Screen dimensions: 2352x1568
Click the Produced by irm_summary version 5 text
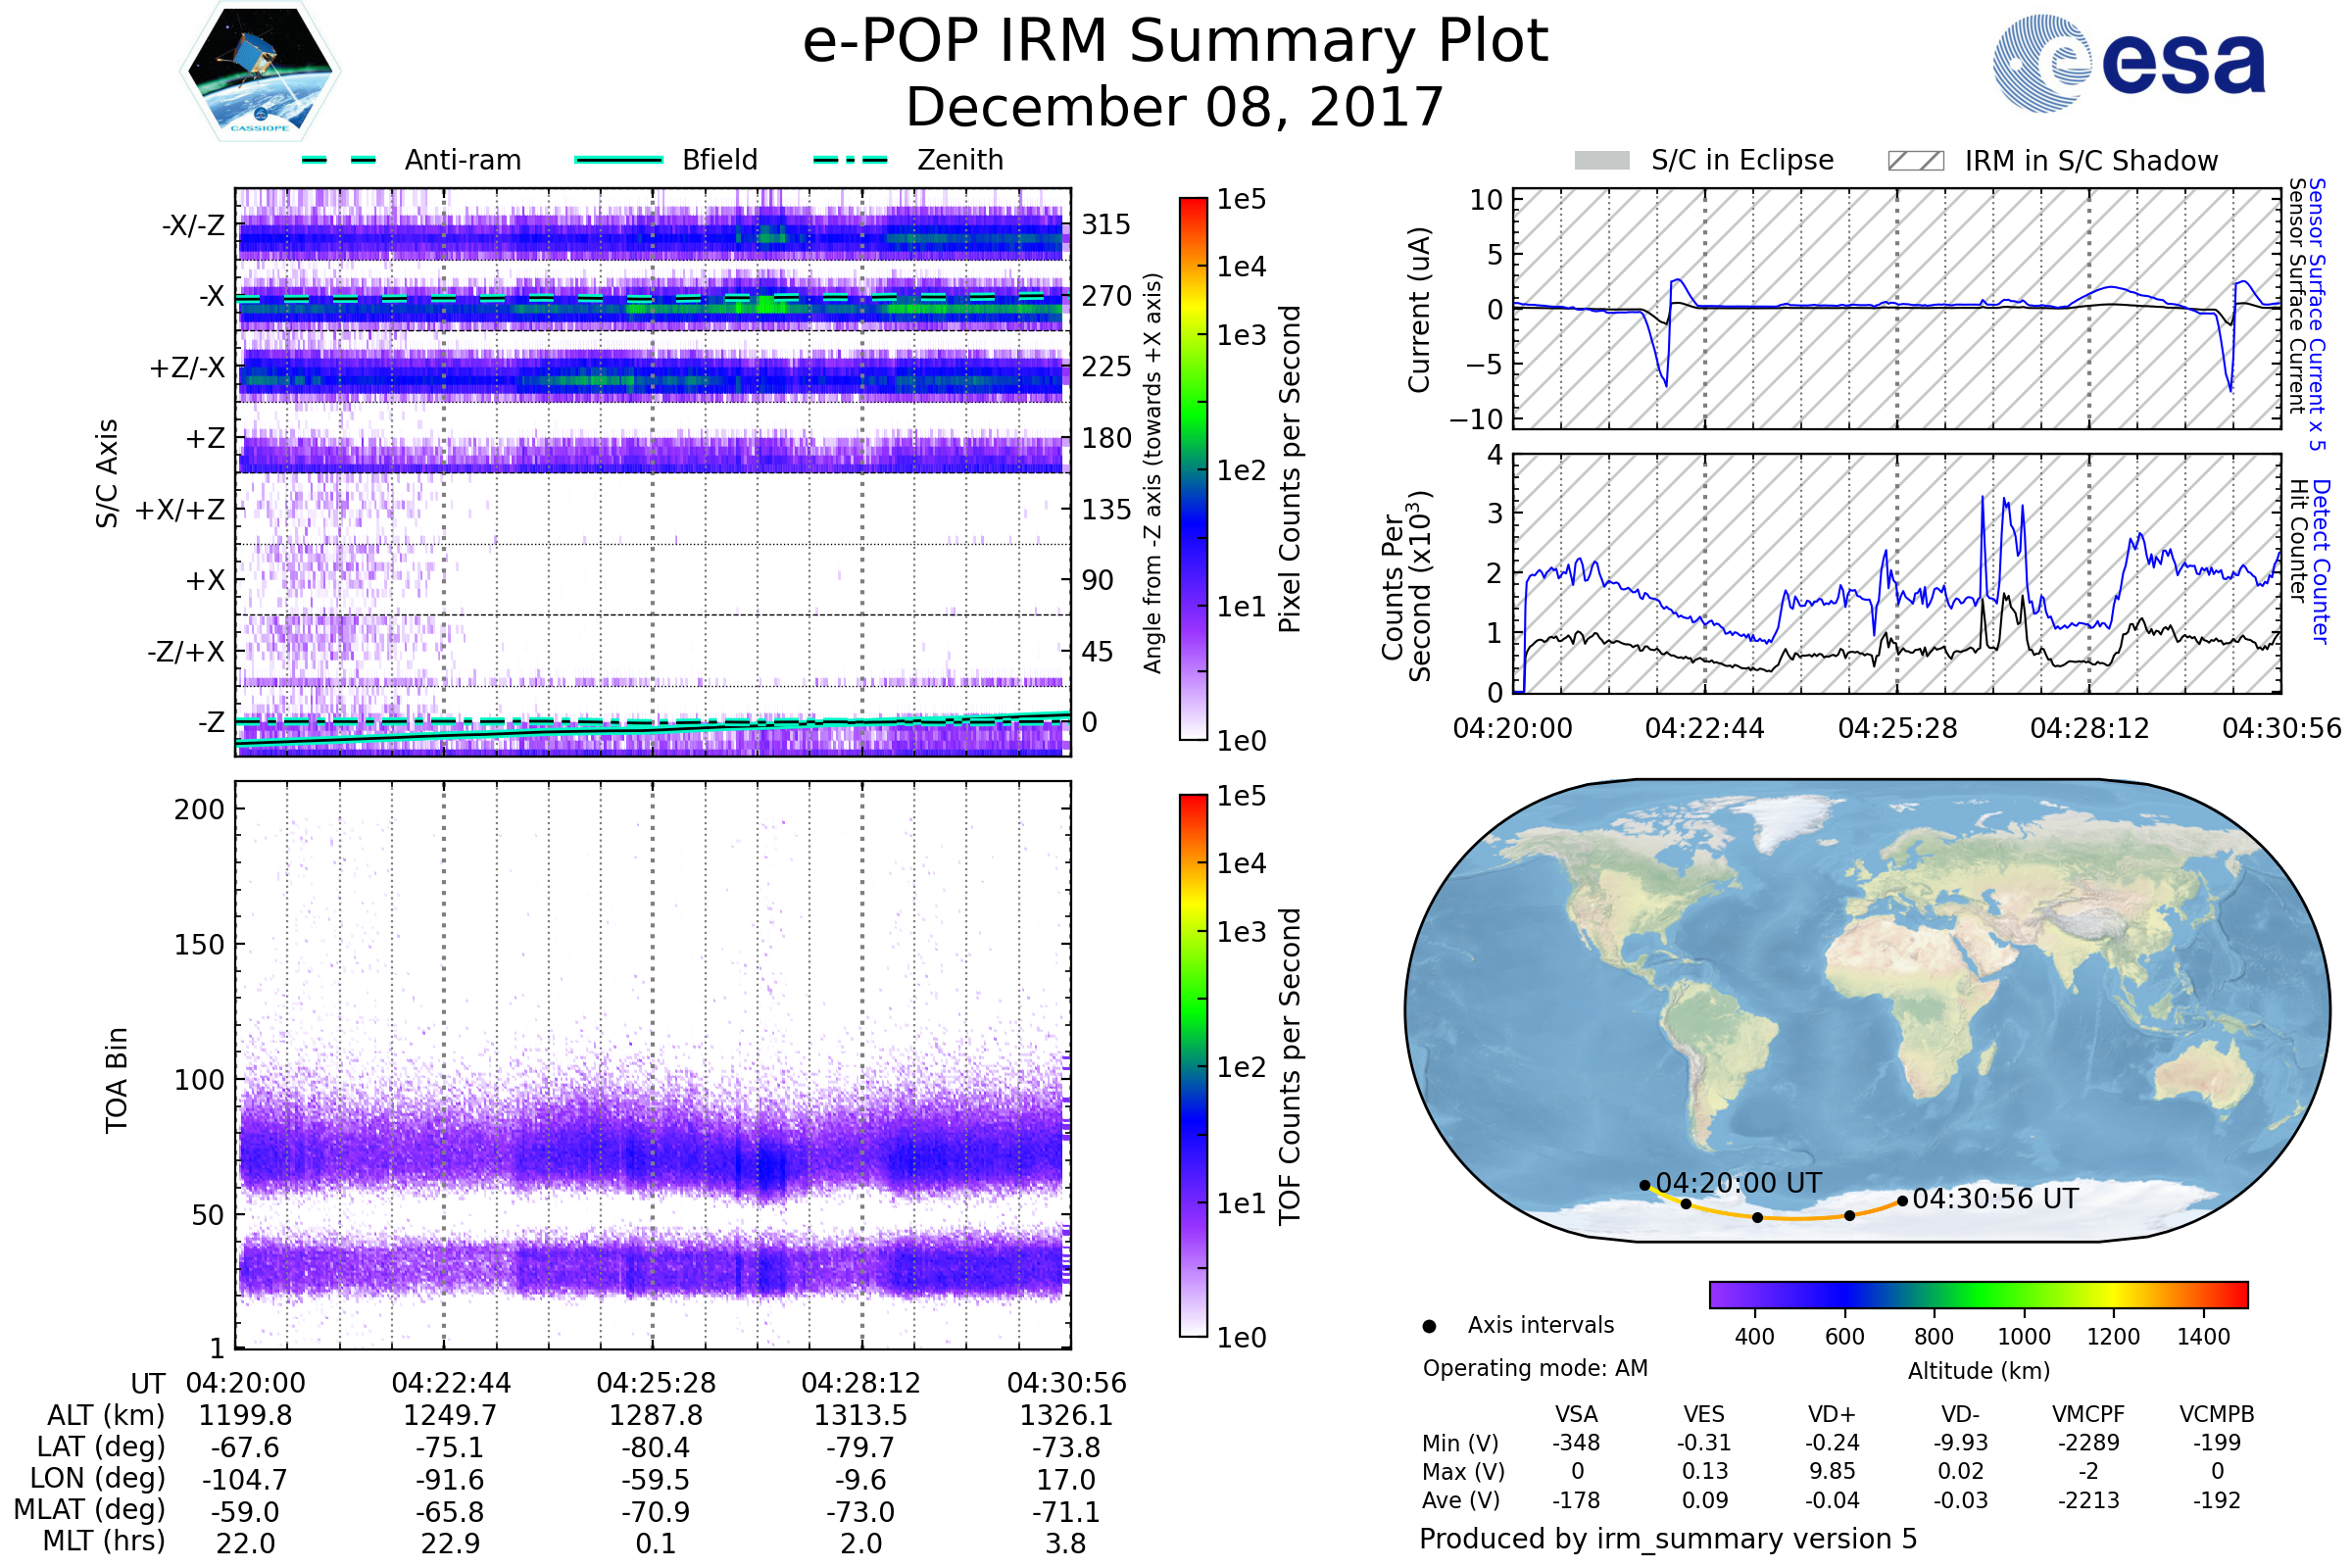(1667, 1538)
